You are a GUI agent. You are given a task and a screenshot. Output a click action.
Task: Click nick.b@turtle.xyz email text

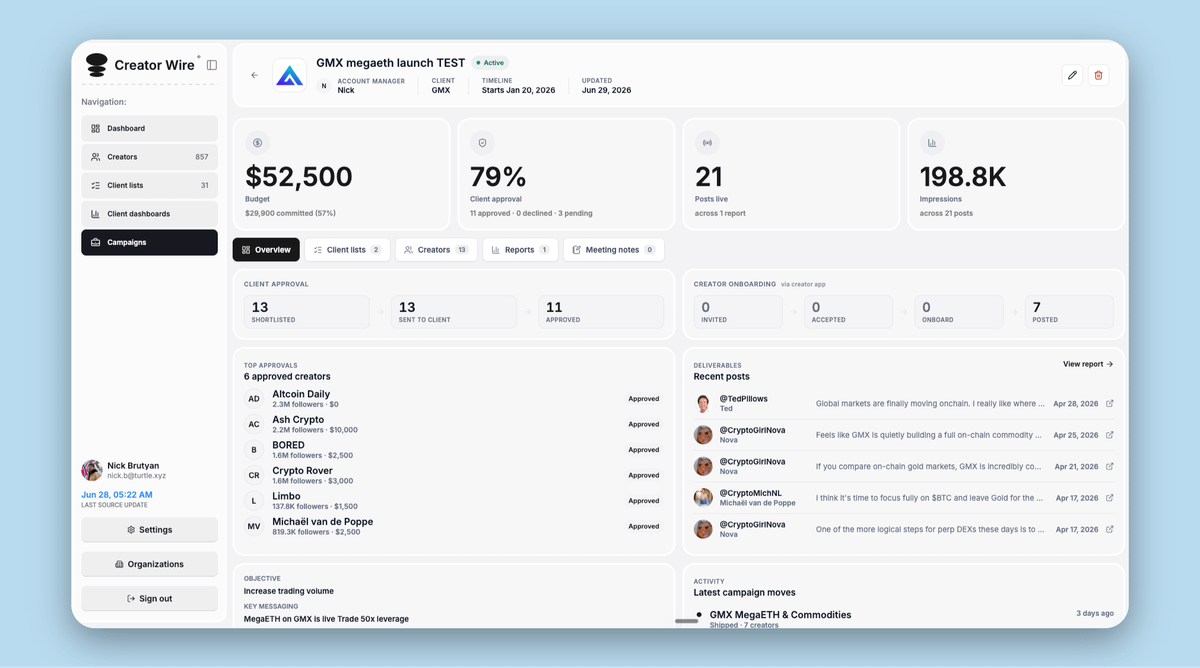click(137, 476)
